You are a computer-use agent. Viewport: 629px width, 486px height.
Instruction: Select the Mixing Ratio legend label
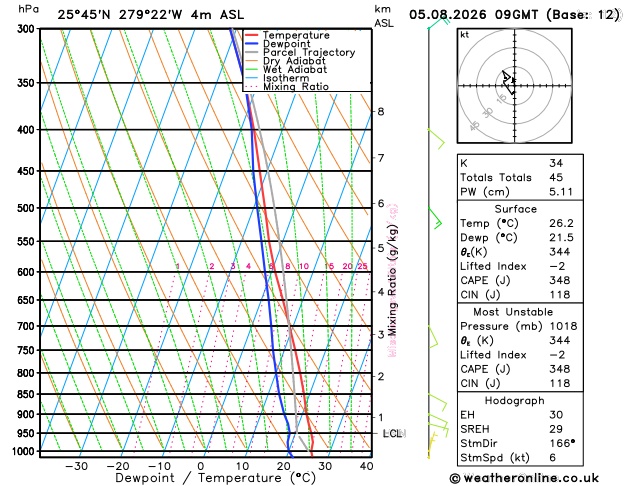pos(296,87)
